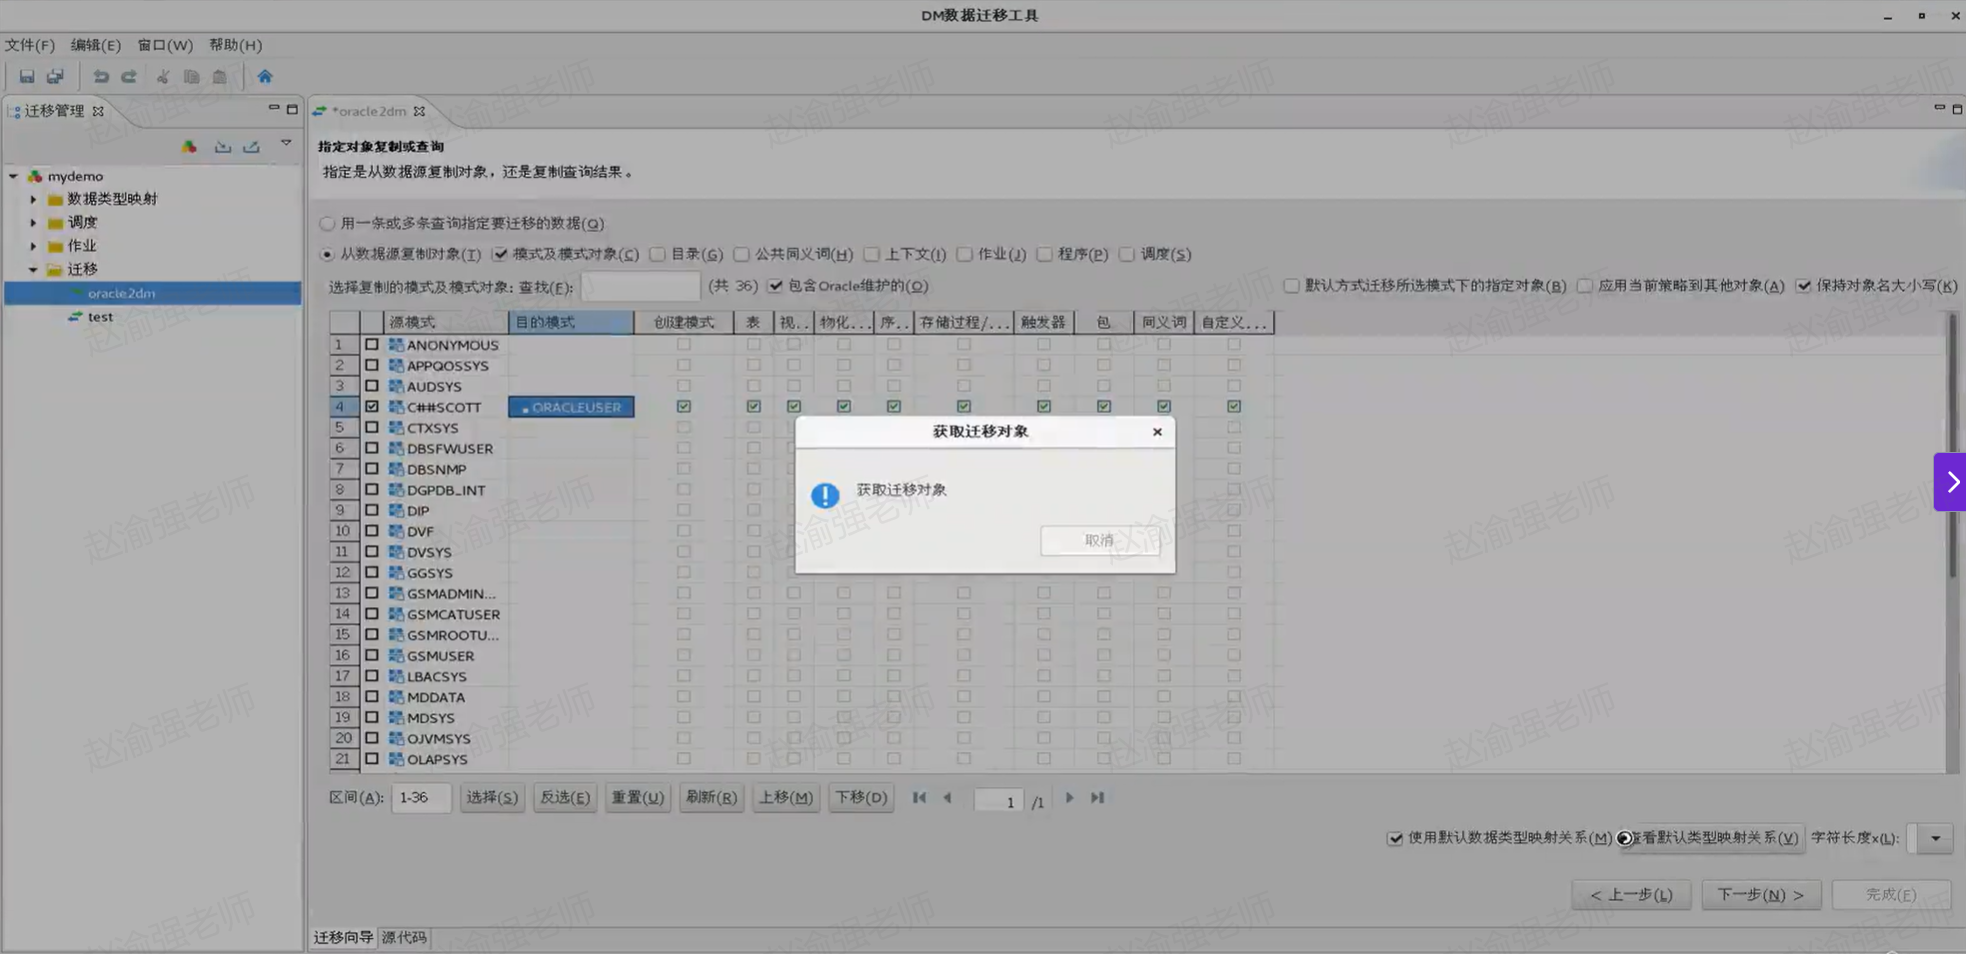Open character length dropdown
The height and width of the screenshot is (954, 1966).
click(x=1935, y=838)
